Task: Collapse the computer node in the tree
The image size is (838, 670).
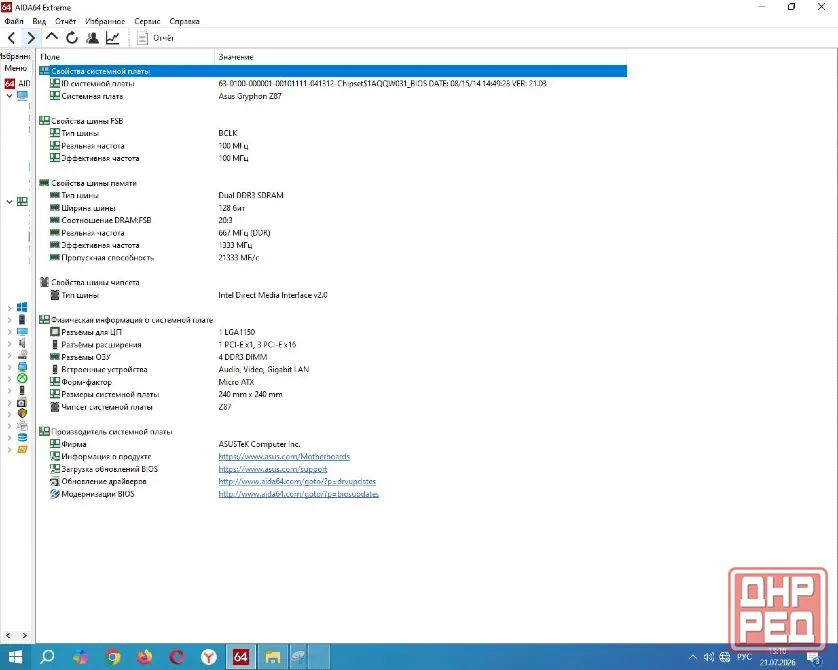Action: coord(9,96)
